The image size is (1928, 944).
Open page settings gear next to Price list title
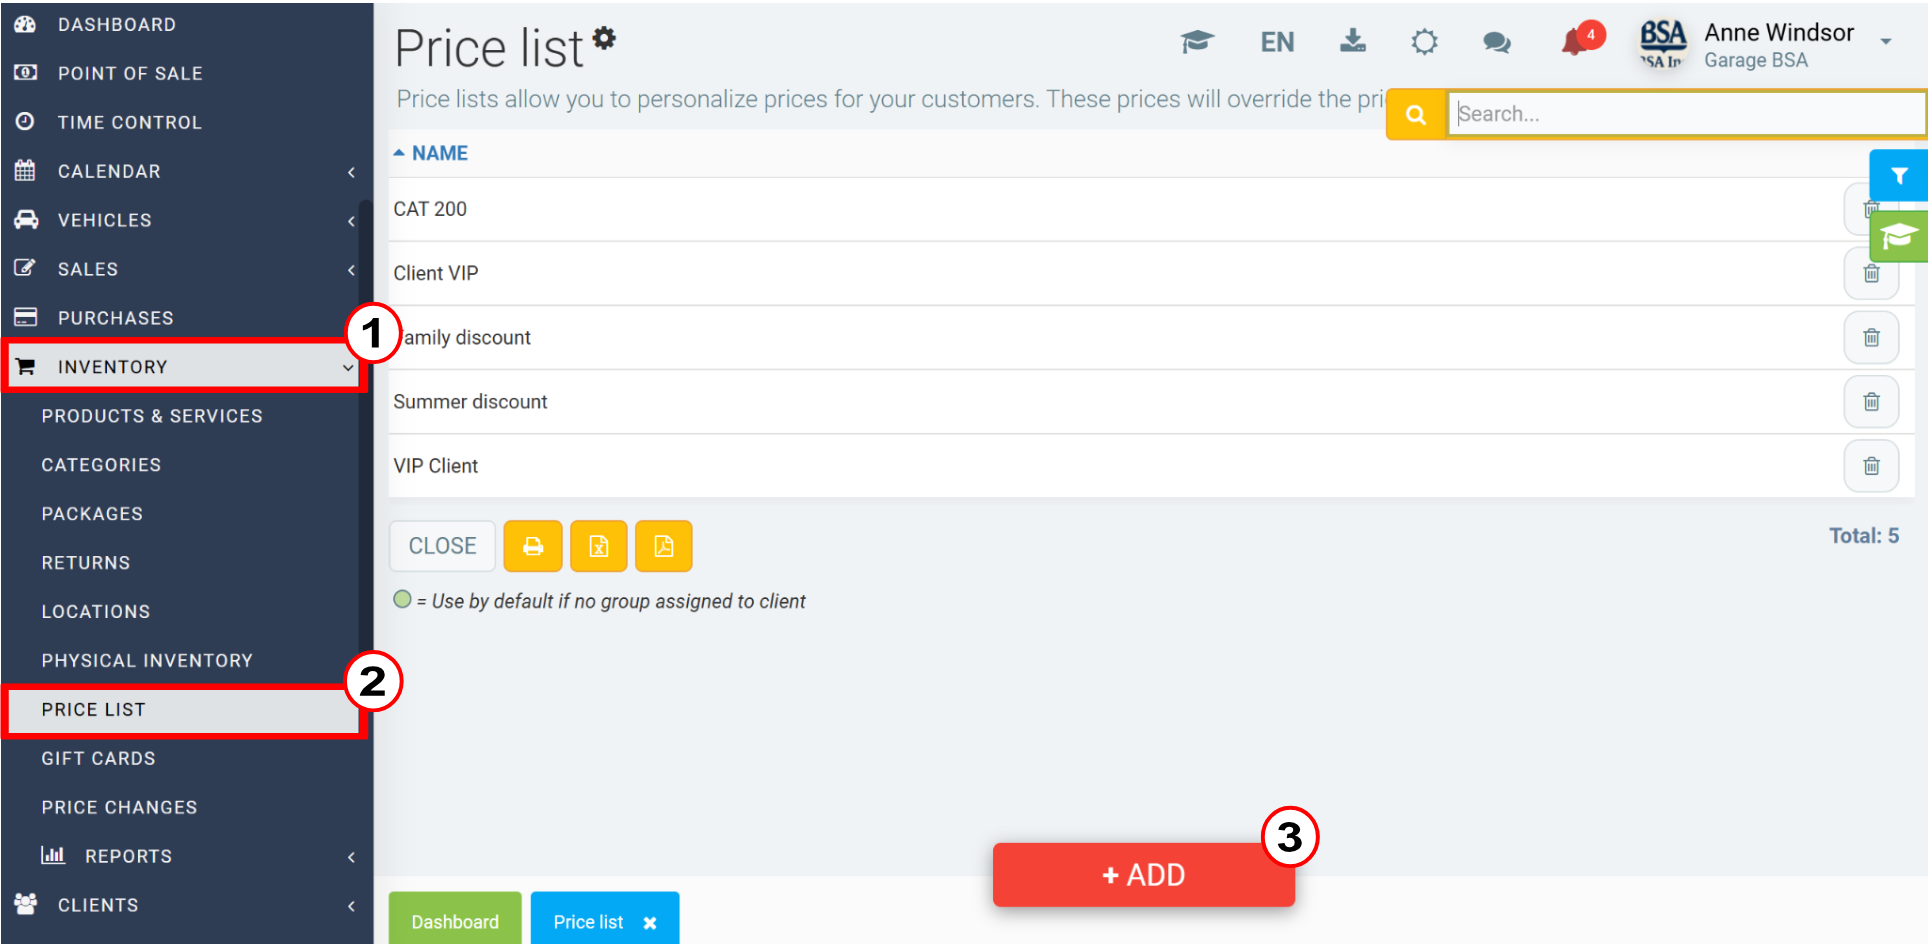click(x=604, y=38)
